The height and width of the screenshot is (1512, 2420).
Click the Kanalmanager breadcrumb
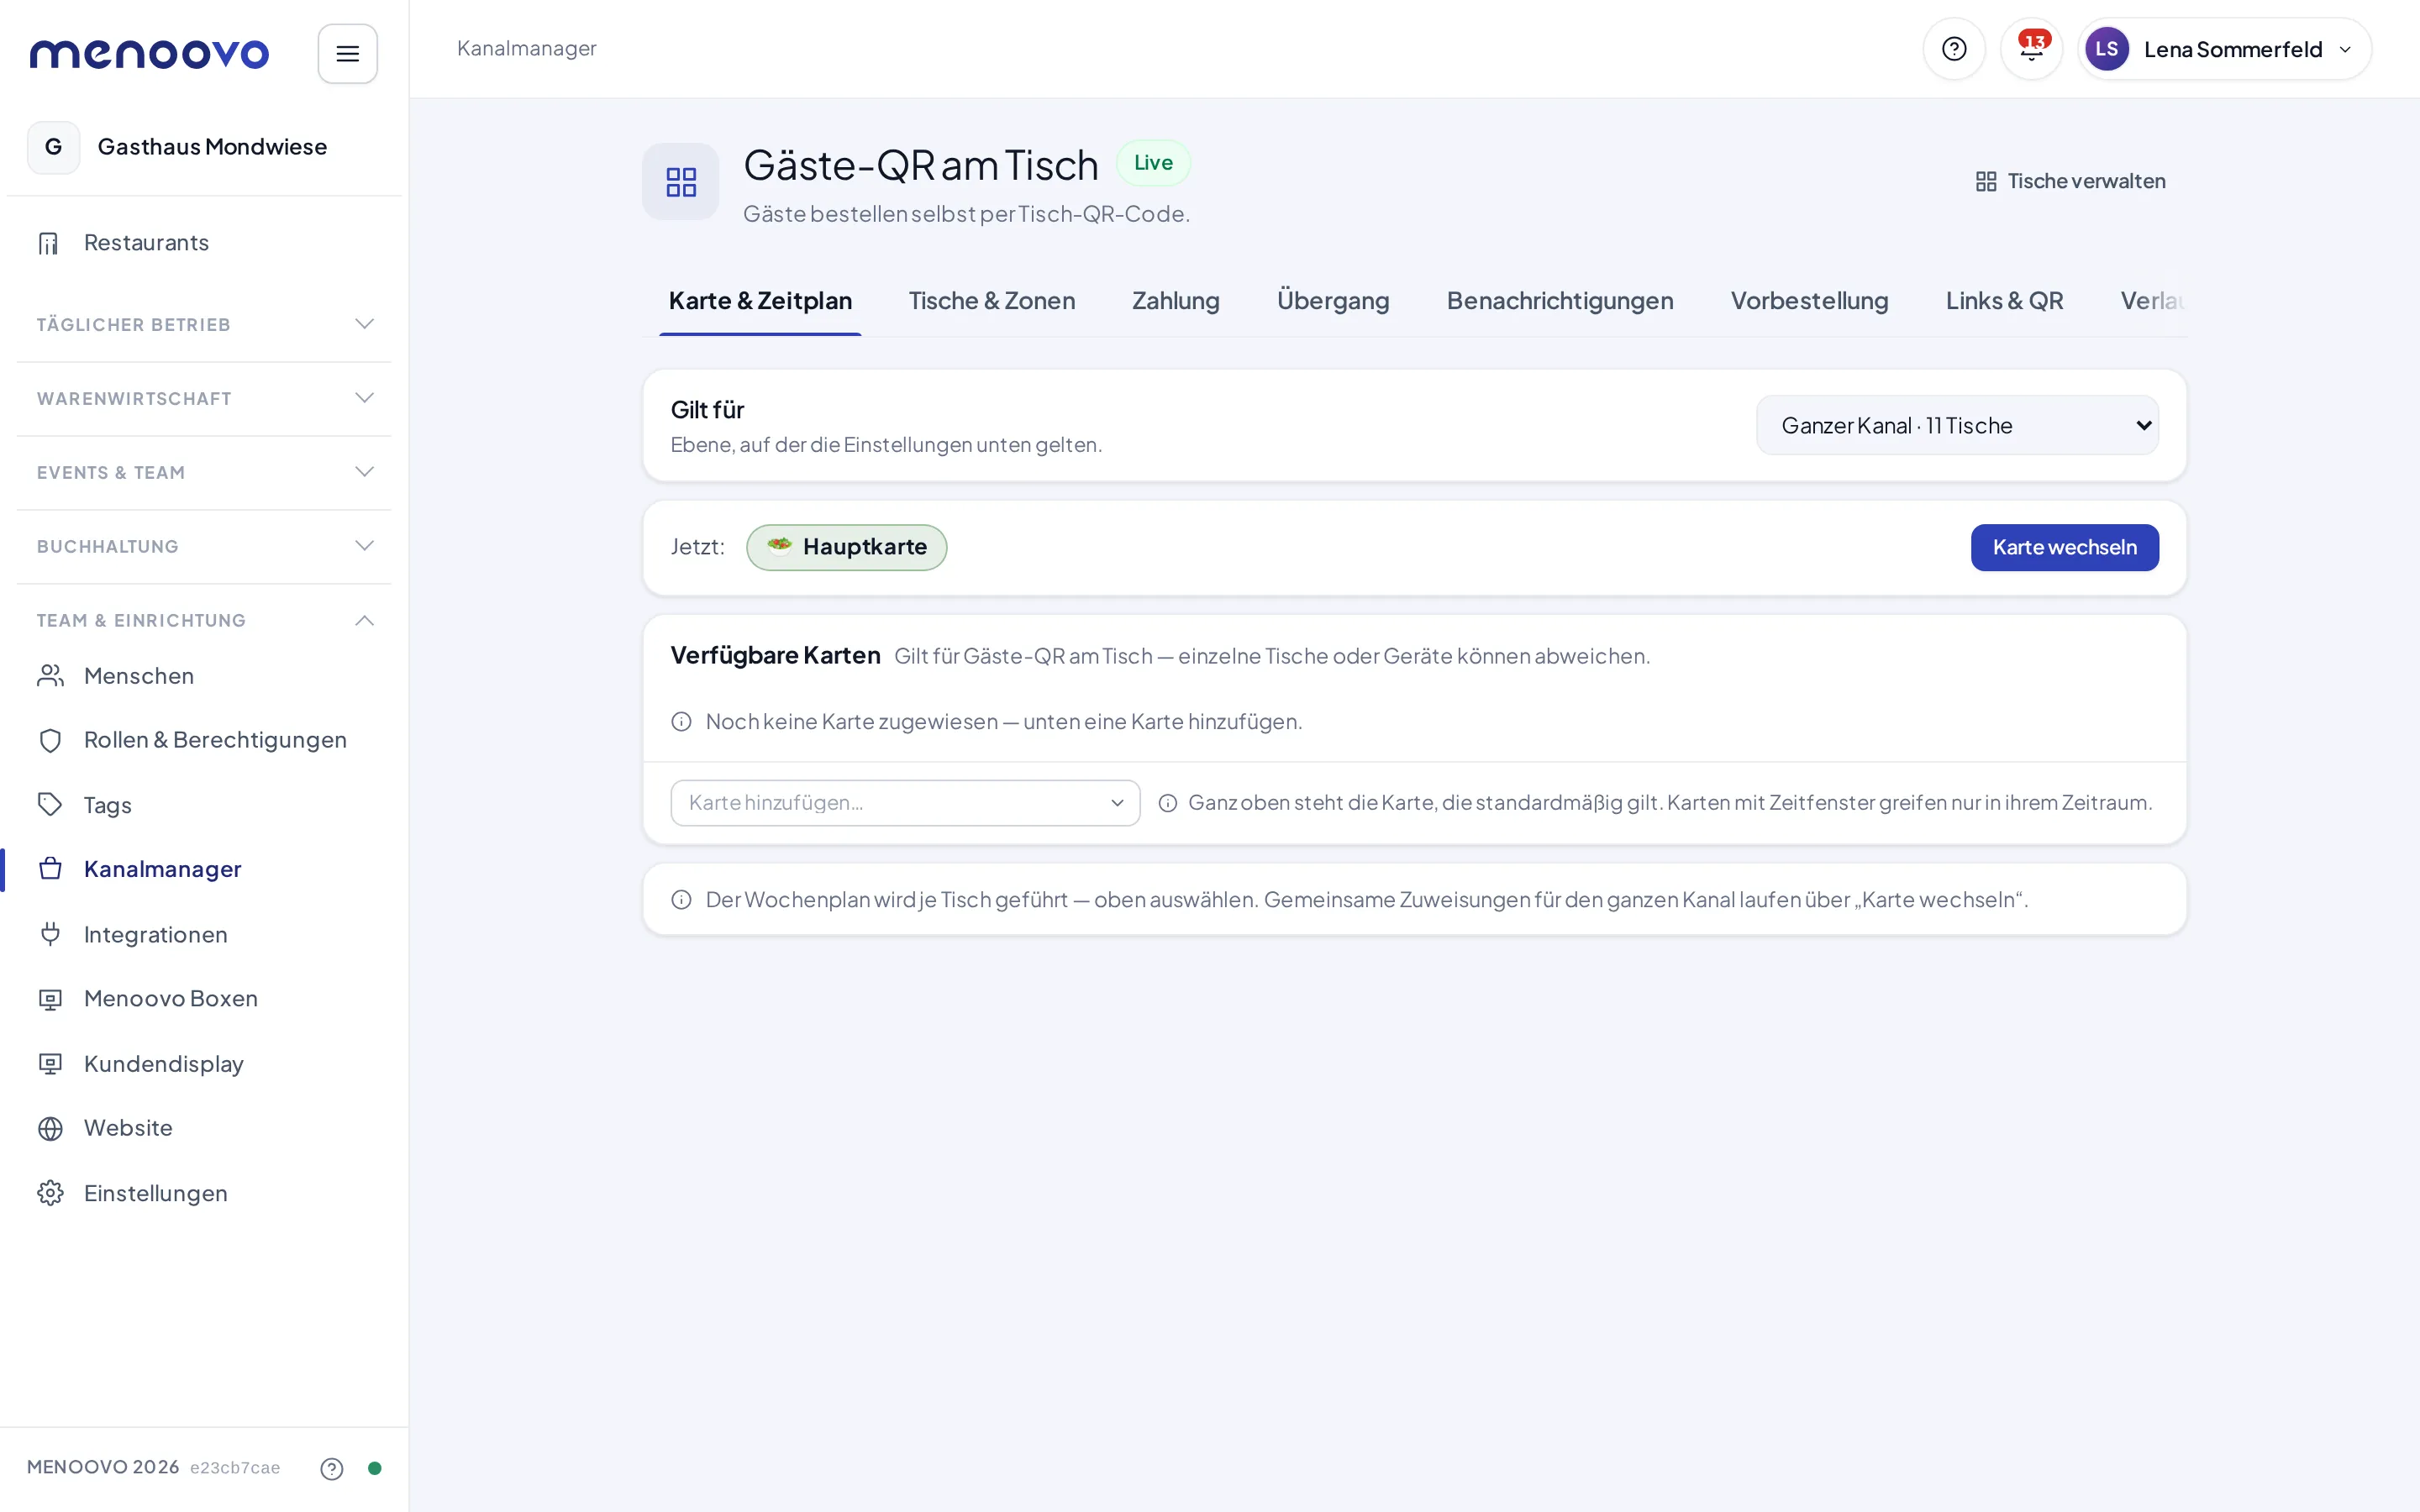click(526, 48)
